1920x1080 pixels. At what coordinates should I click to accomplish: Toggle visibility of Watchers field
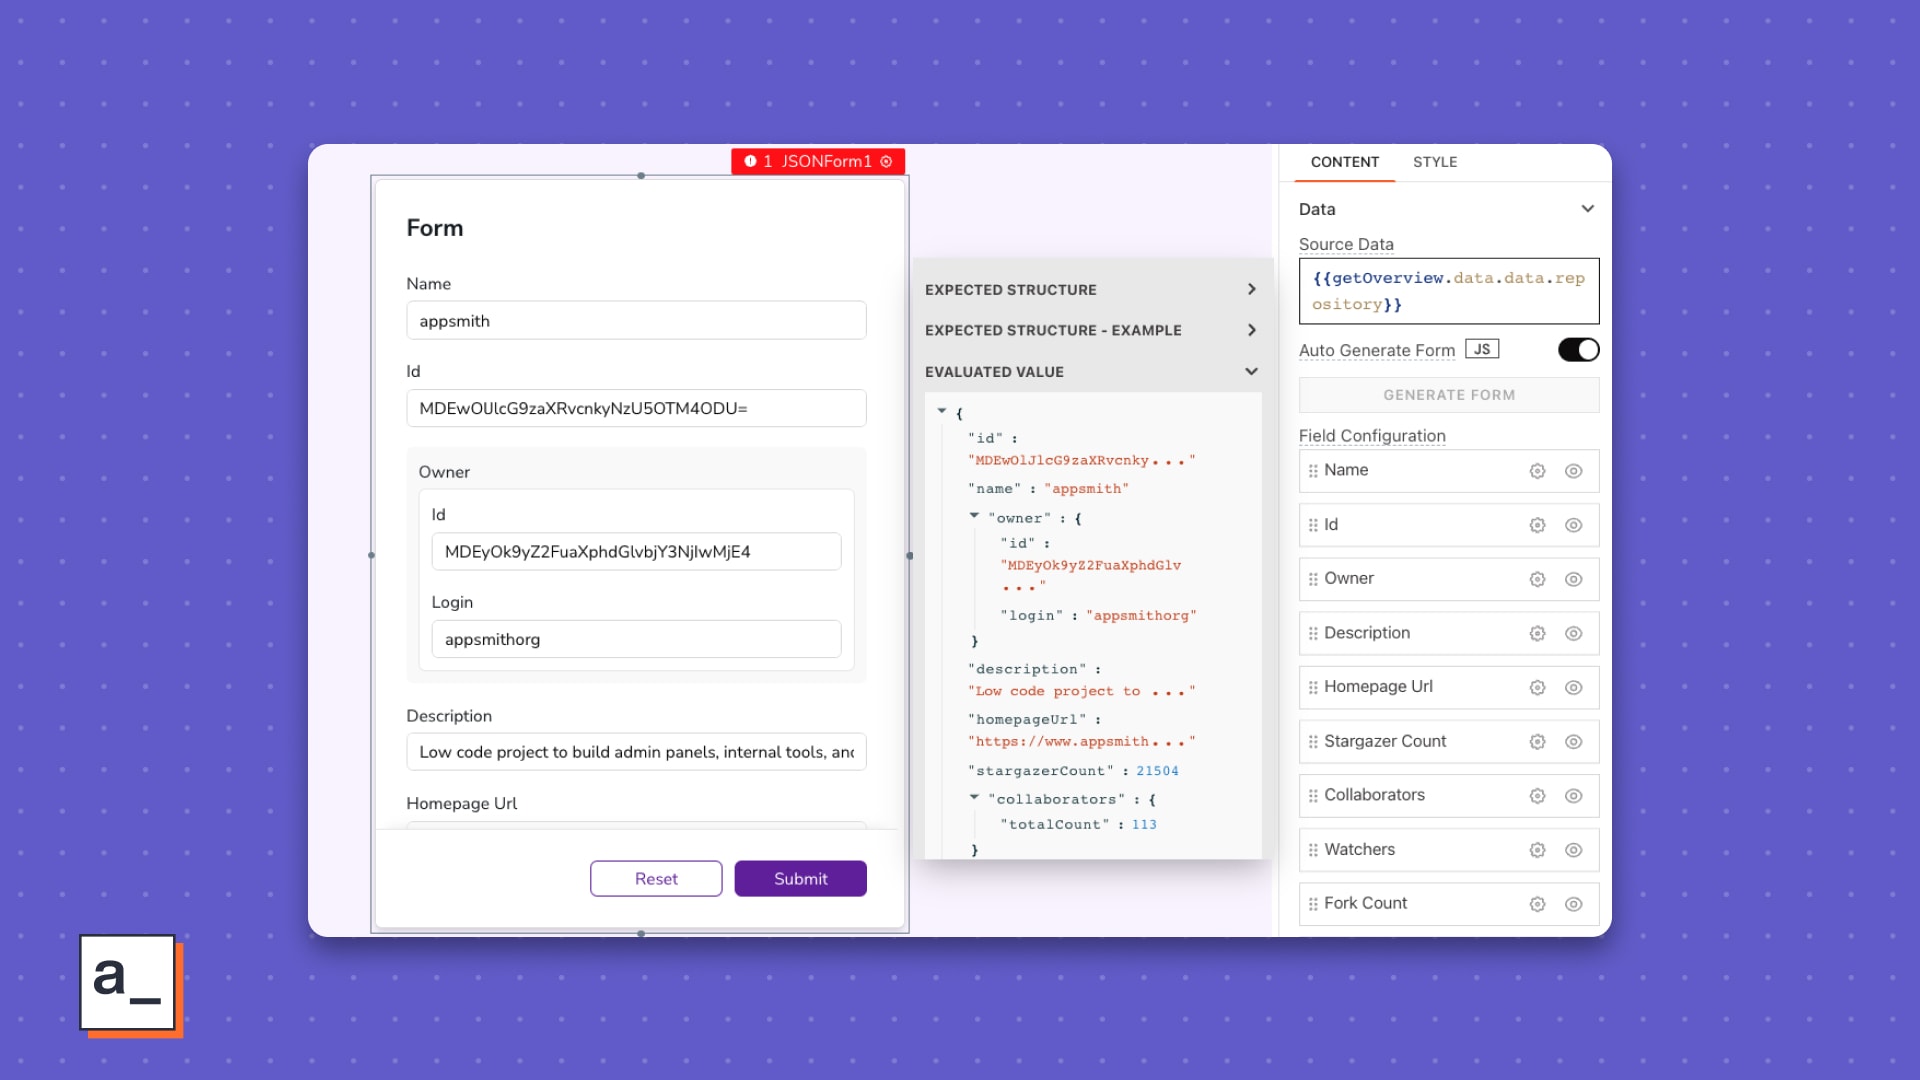click(1573, 850)
